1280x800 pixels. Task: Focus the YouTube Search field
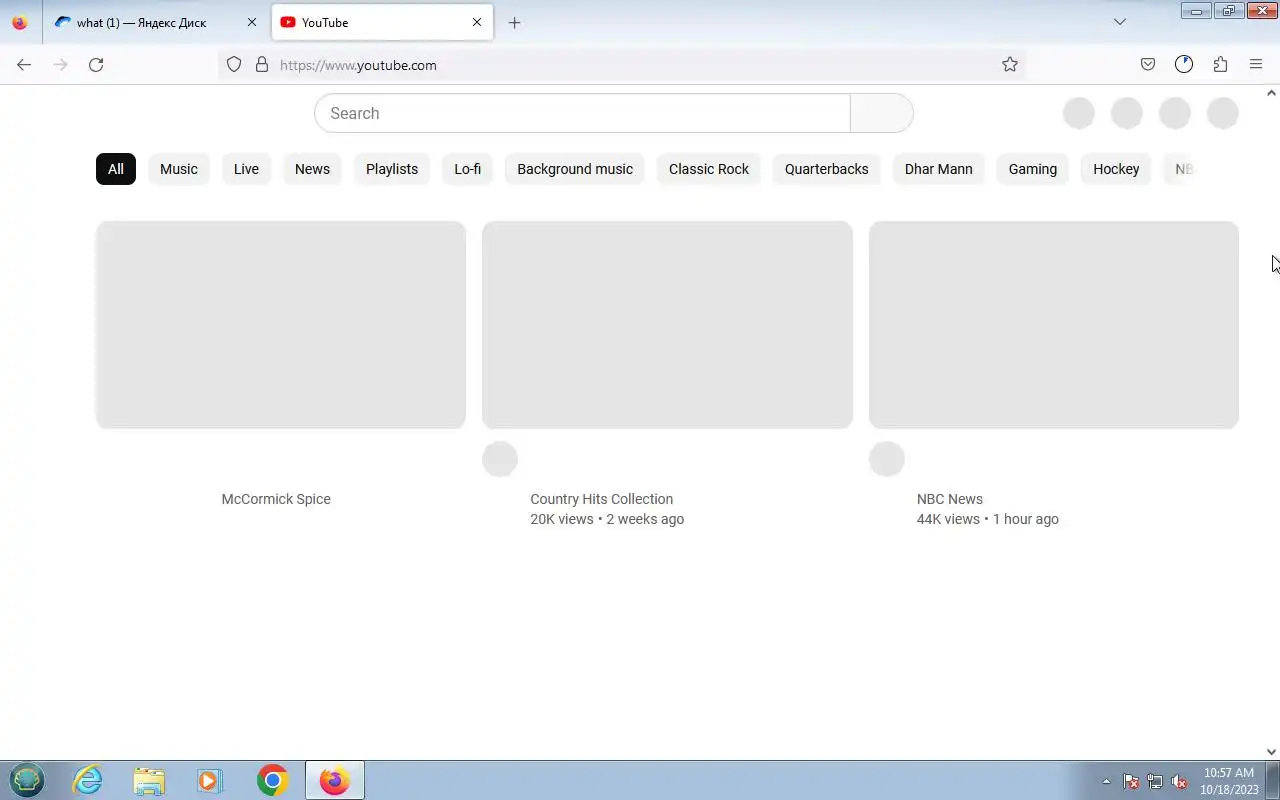point(582,113)
